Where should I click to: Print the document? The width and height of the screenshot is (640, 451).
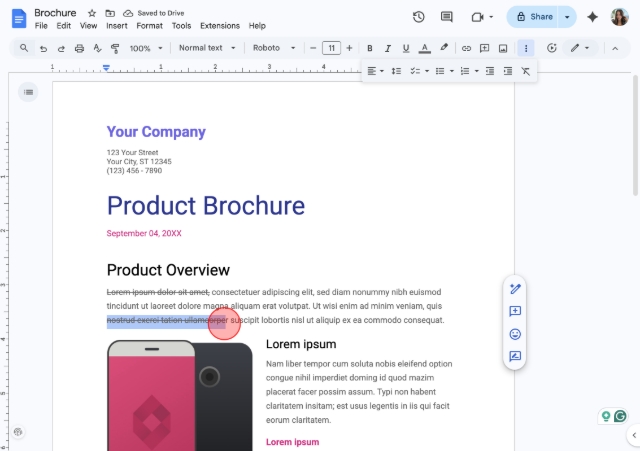[79, 49]
